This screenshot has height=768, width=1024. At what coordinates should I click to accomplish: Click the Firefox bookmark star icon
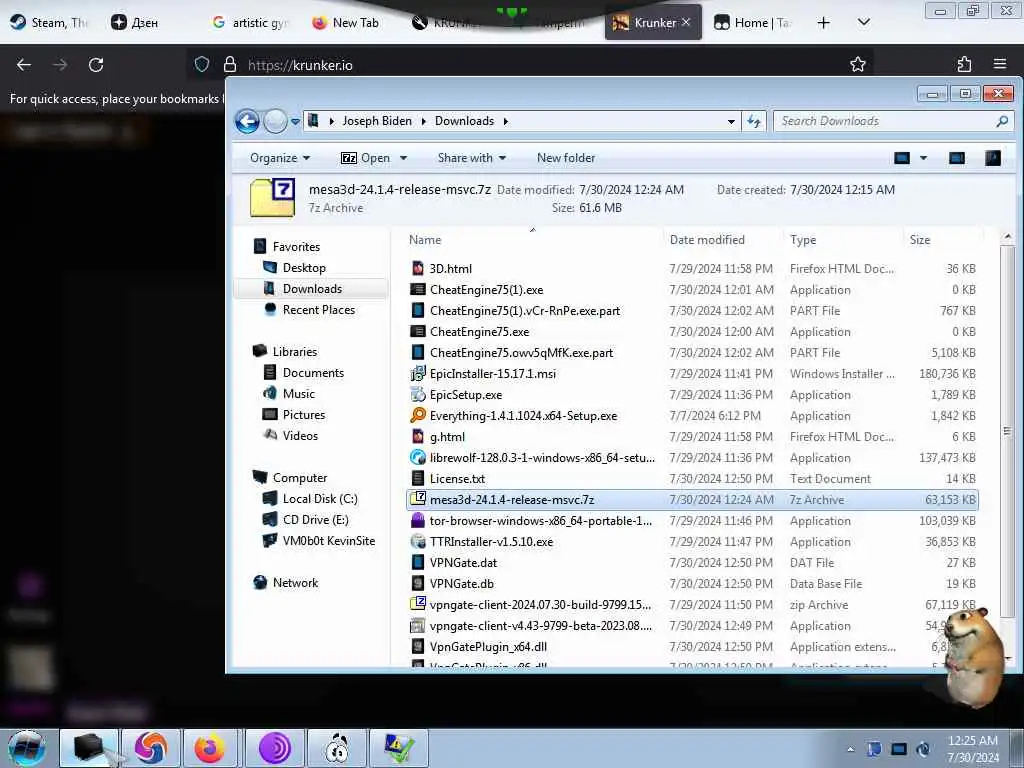(x=858, y=64)
